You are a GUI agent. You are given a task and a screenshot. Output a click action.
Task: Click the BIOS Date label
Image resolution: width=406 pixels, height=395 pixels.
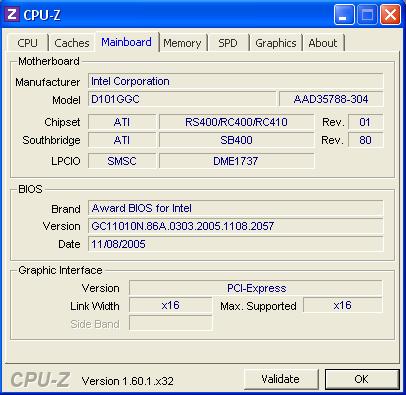(69, 244)
